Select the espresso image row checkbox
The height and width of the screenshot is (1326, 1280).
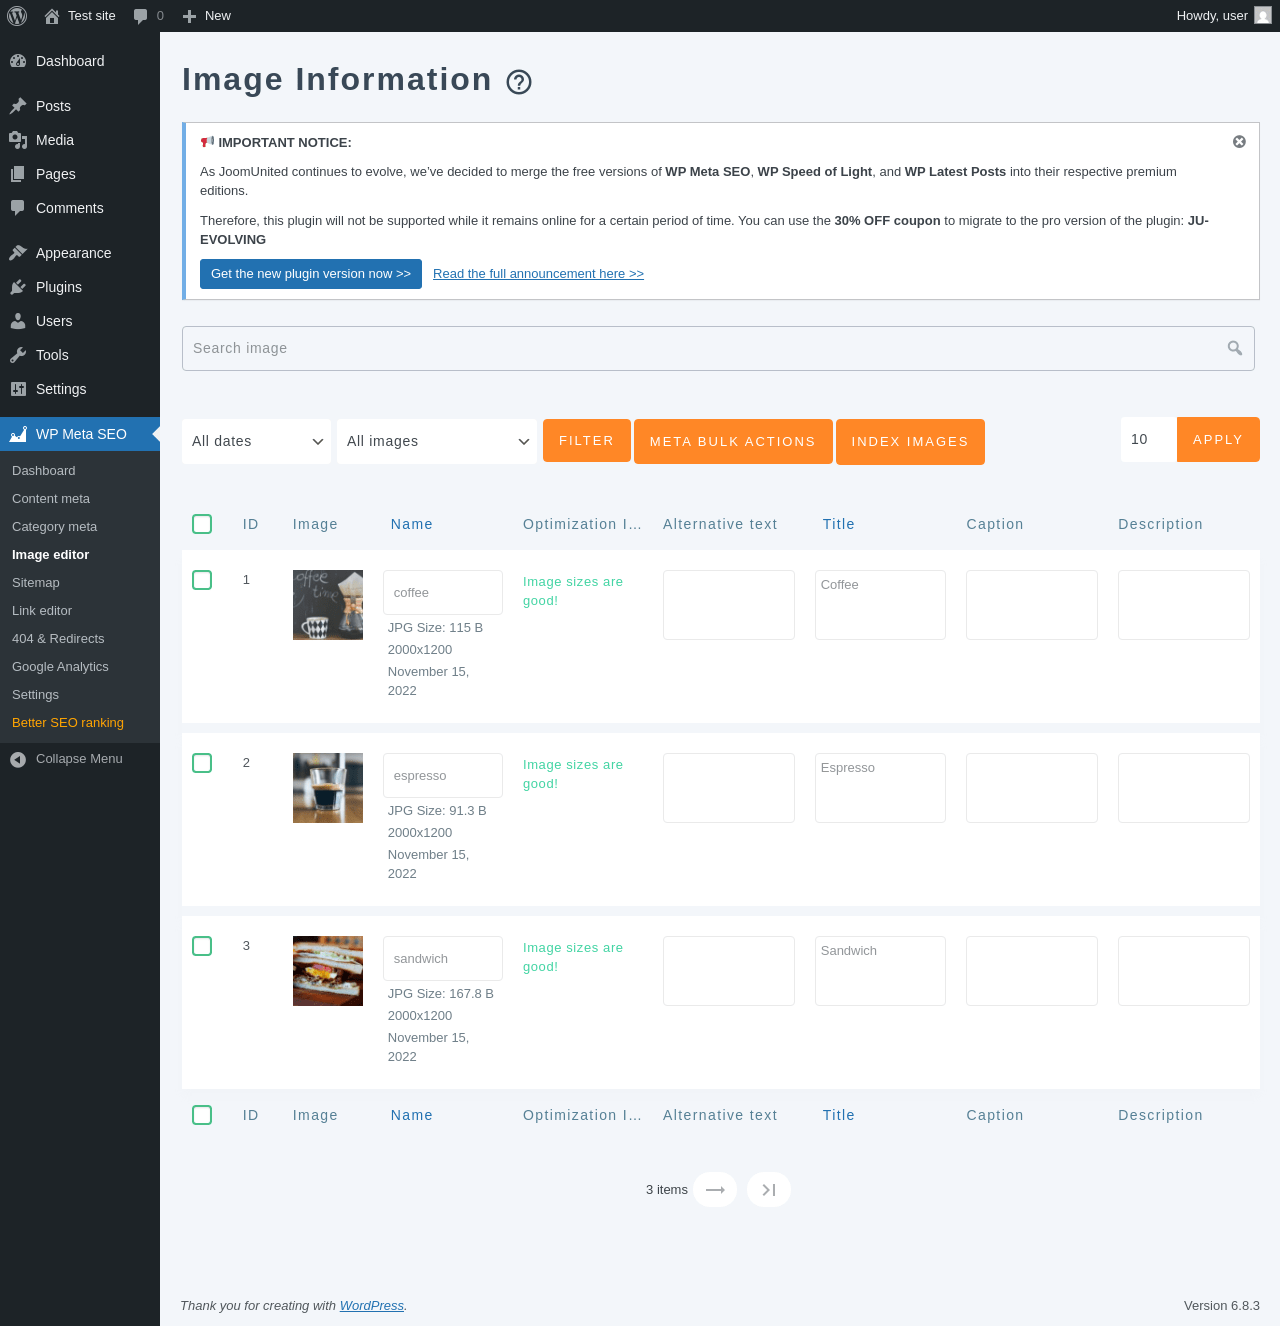[202, 763]
